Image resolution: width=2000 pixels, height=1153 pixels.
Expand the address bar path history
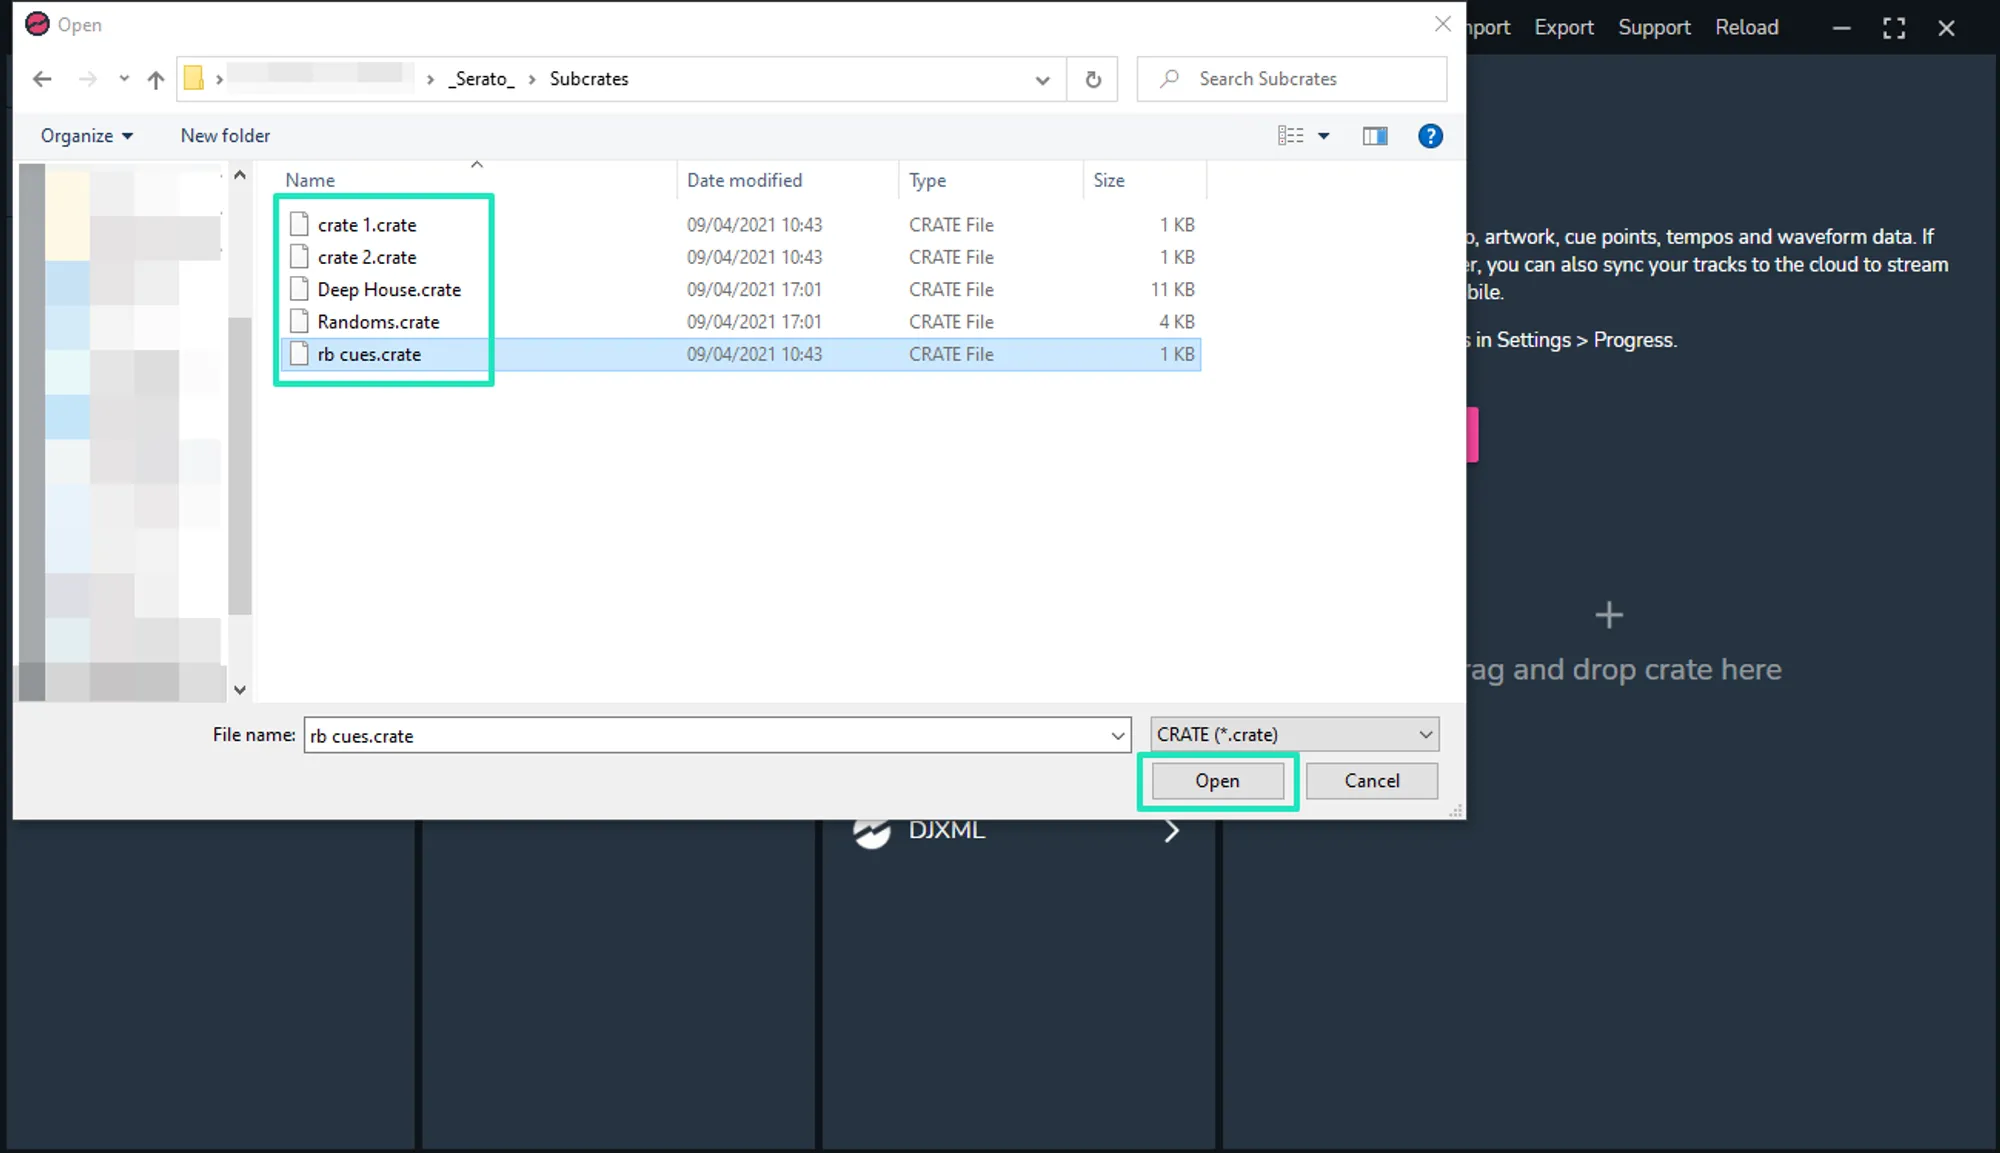point(1042,80)
